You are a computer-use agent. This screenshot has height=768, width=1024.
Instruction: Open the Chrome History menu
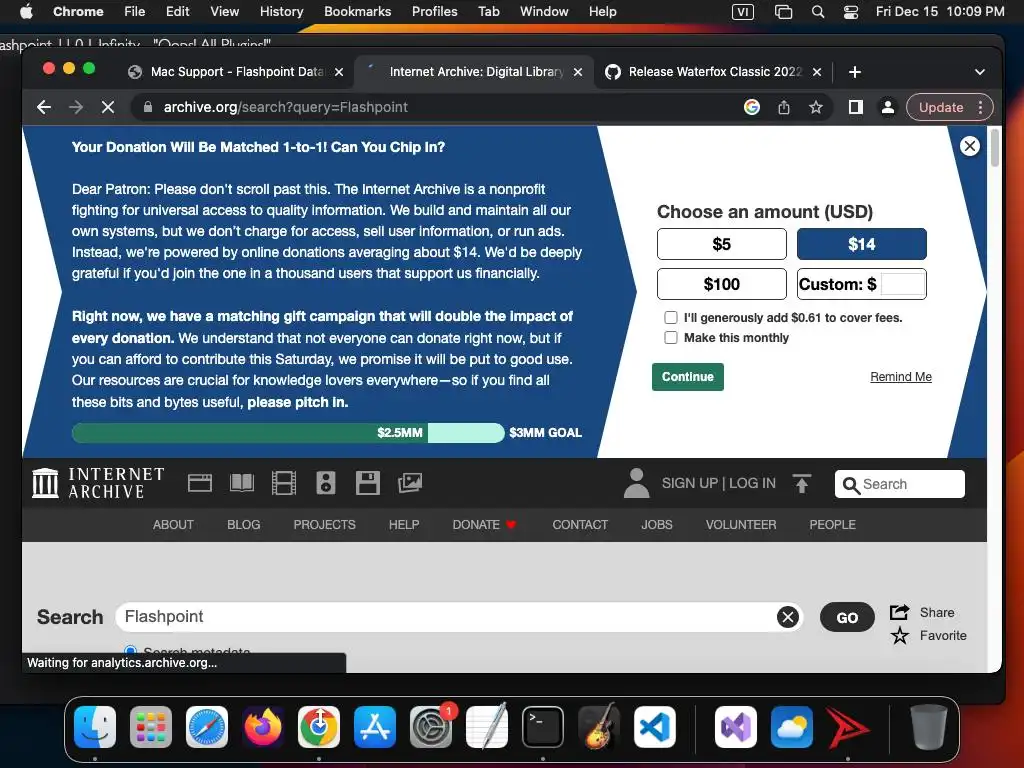point(281,12)
